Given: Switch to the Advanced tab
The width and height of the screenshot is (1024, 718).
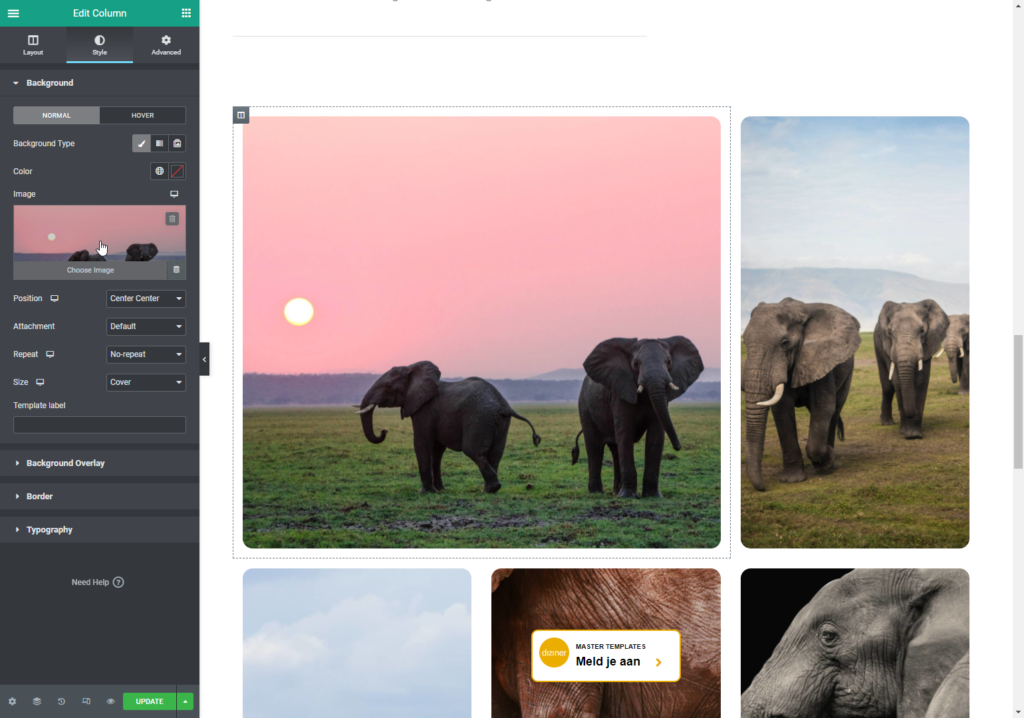Looking at the screenshot, I should point(166,45).
